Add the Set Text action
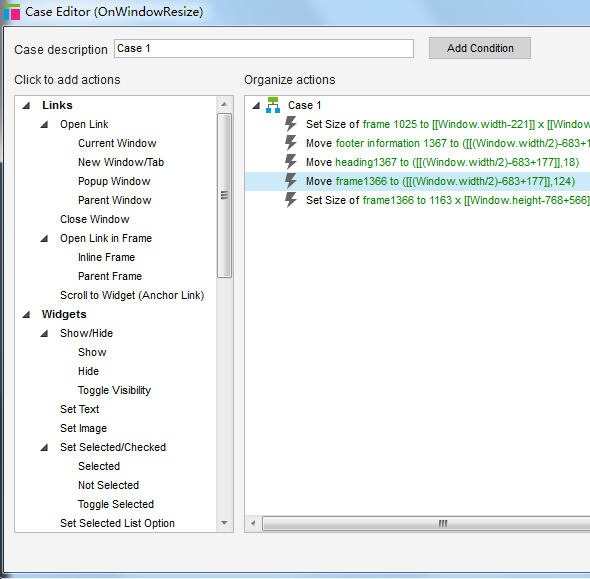The height and width of the screenshot is (579, 590). click(x=79, y=409)
